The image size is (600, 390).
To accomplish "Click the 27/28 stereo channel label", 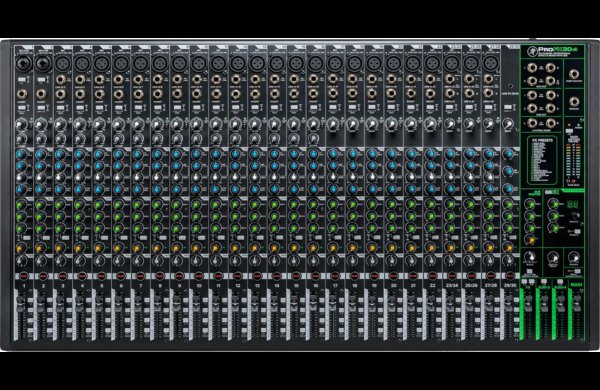I will [x=491, y=286].
